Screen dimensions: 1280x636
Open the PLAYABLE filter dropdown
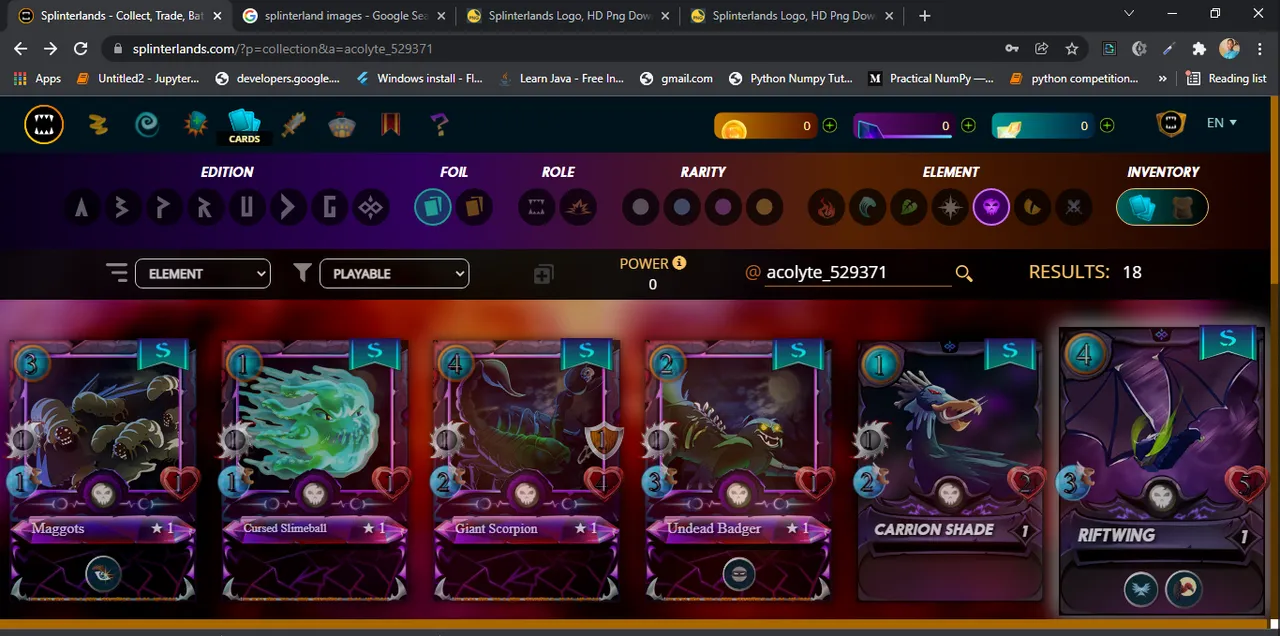point(394,273)
